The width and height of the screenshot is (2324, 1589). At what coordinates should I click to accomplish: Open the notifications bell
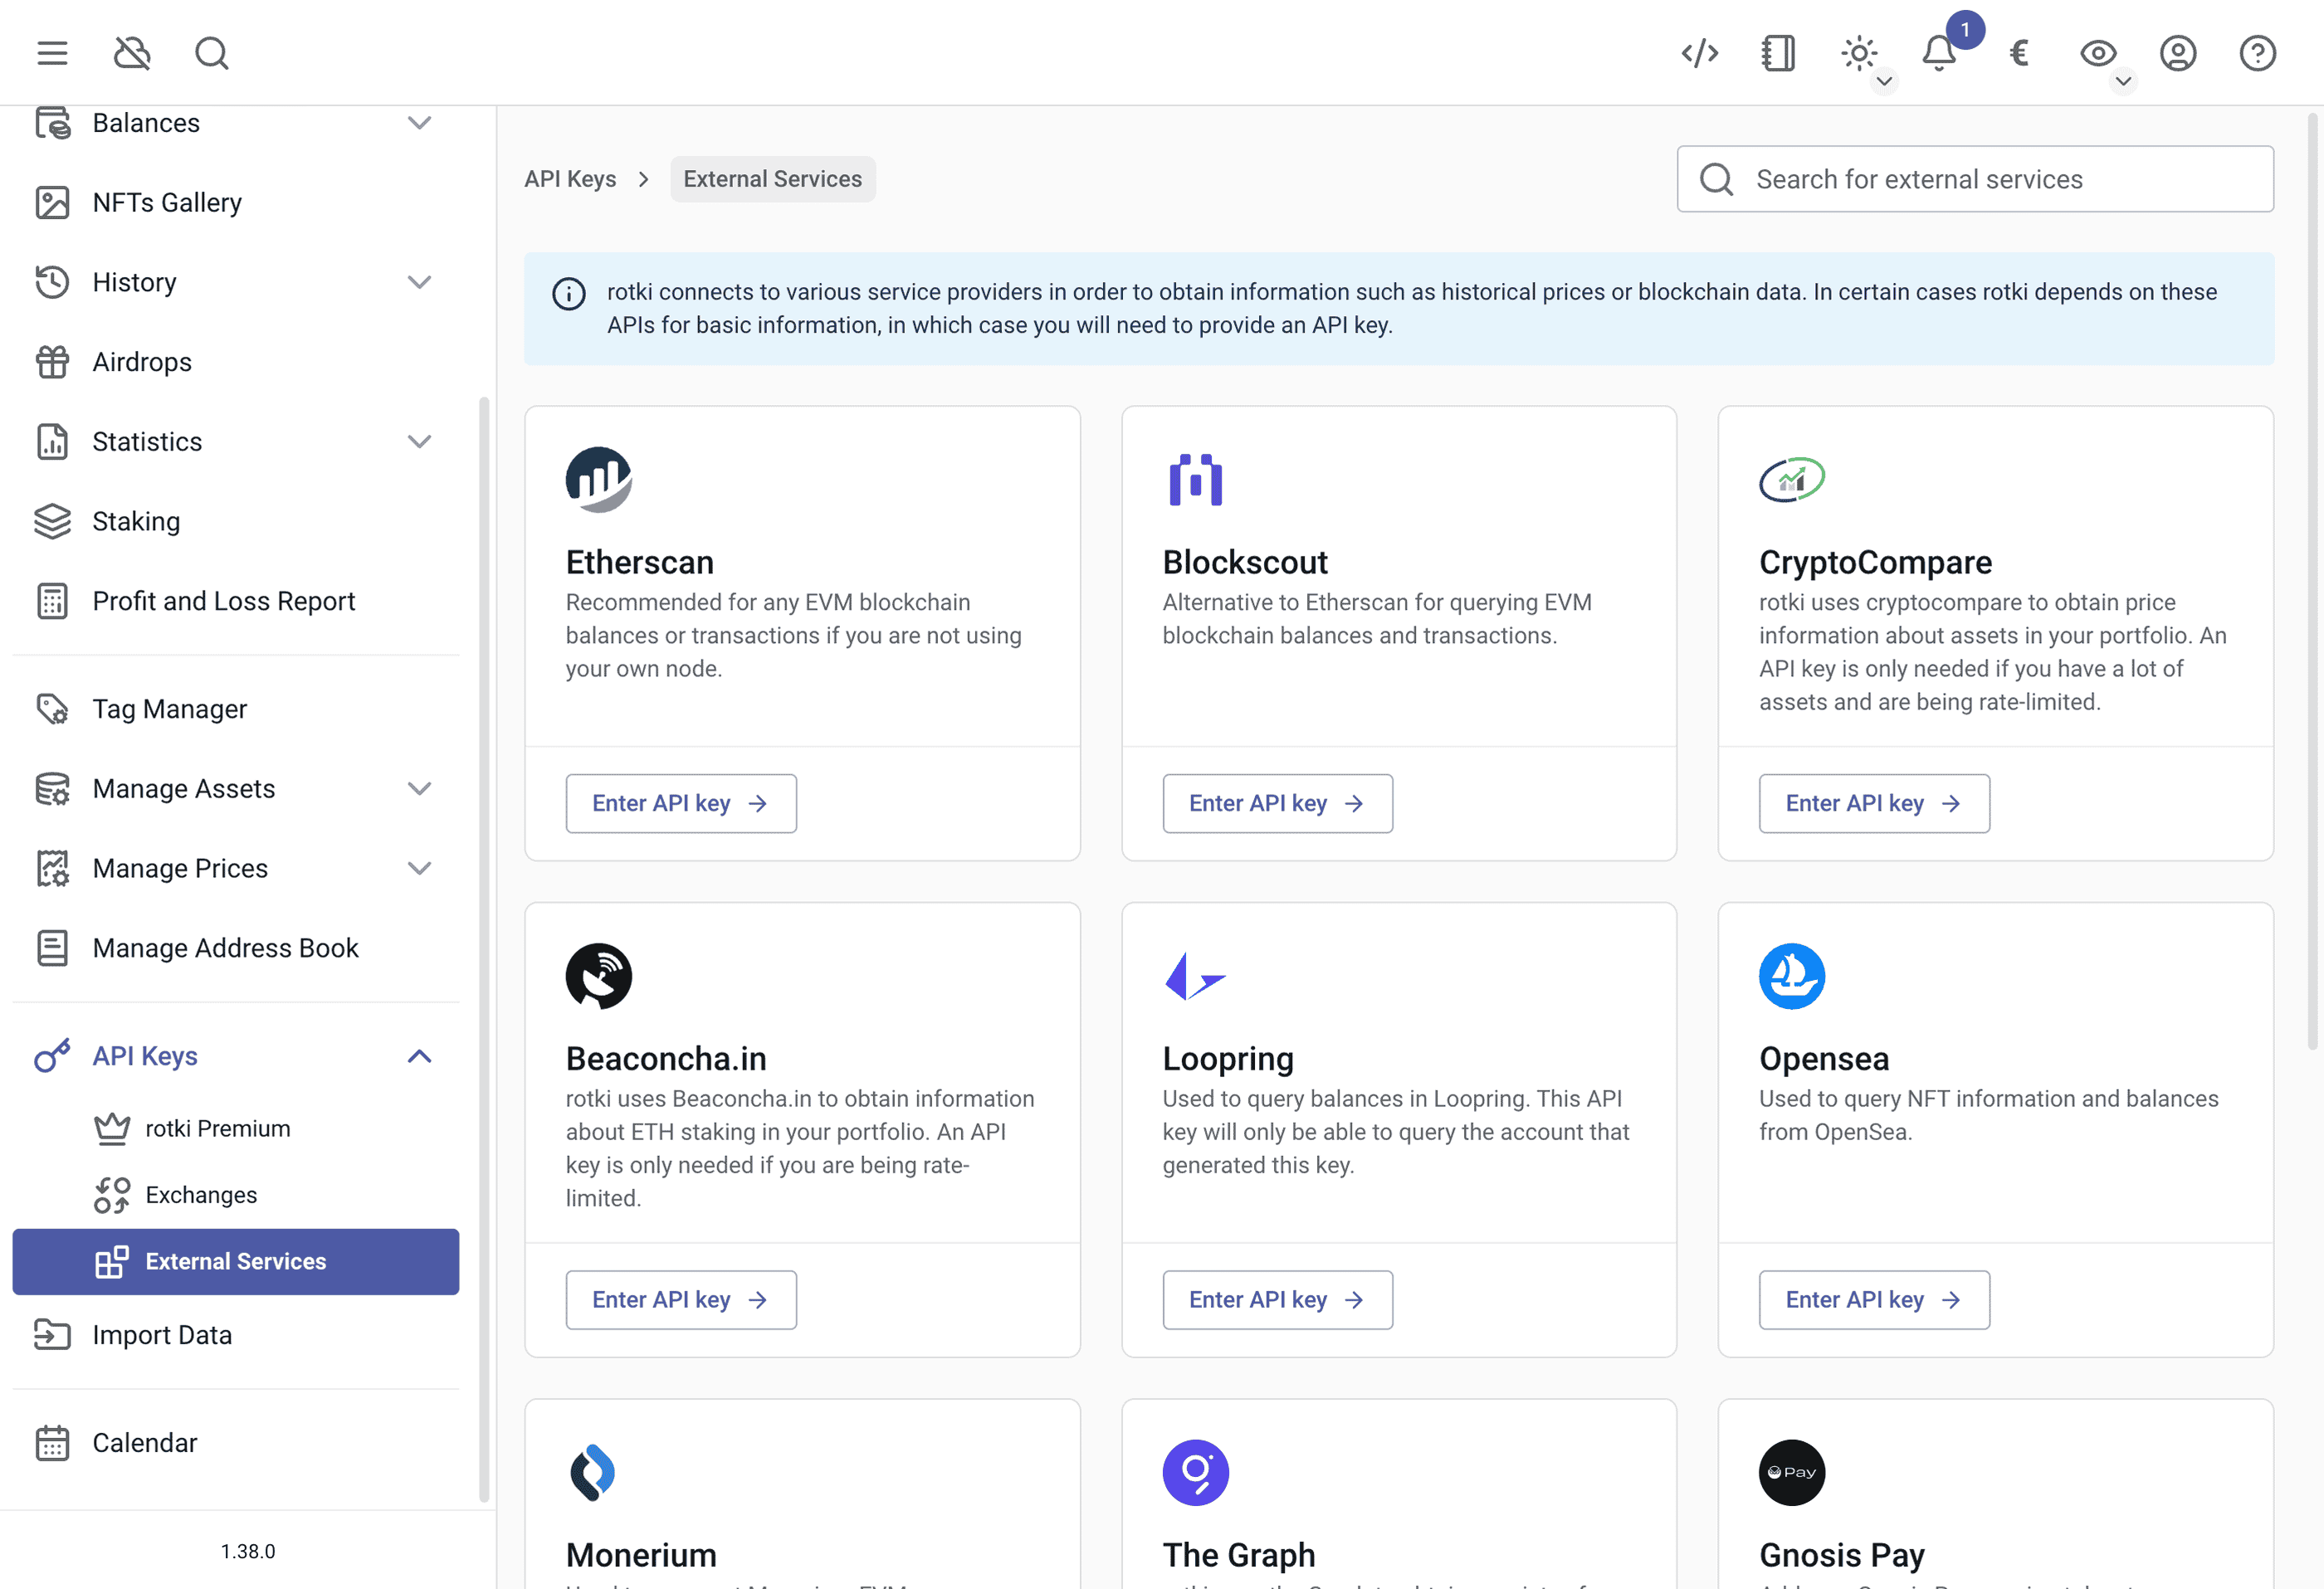click(1939, 53)
